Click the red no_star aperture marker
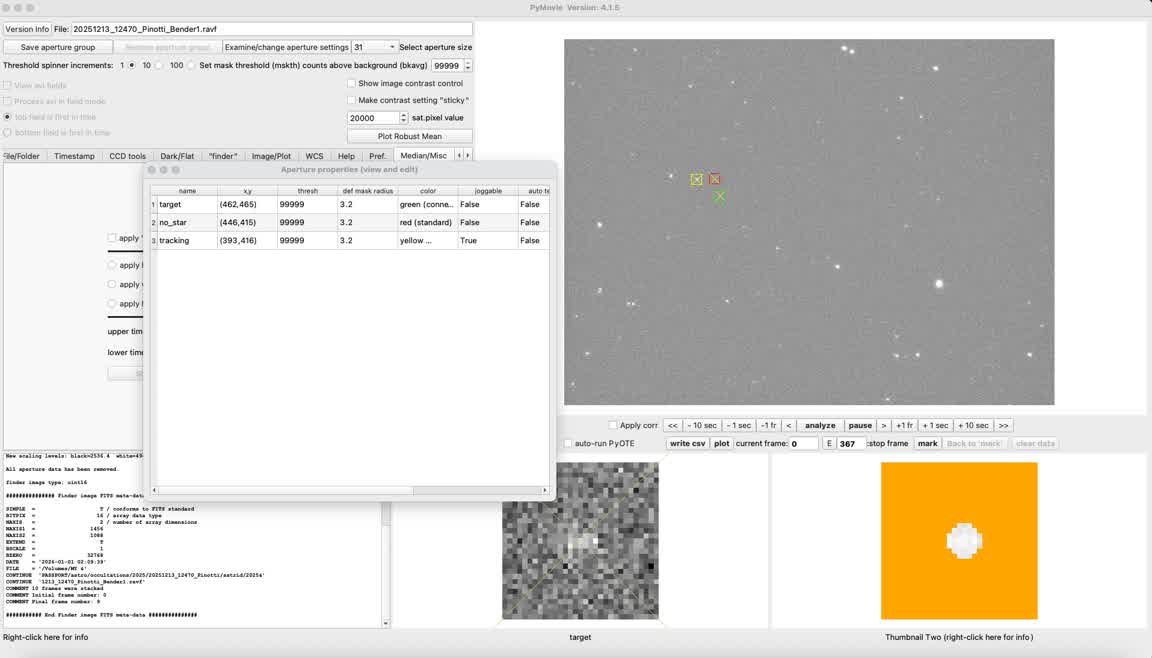This screenshot has height=658, width=1152. 714,179
